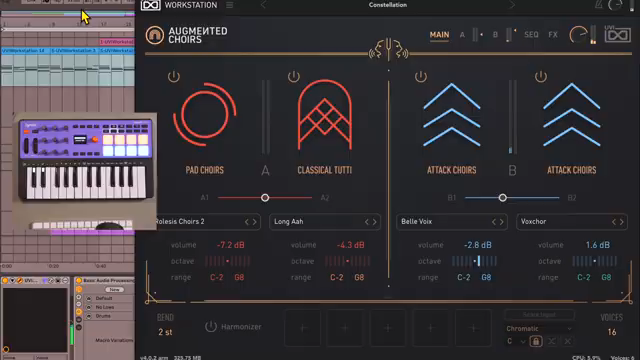The height and width of the screenshot is (360, 640).
Task: Toggle power for Belle Voix Attack Choirs layer
Action: click(420, 76)
